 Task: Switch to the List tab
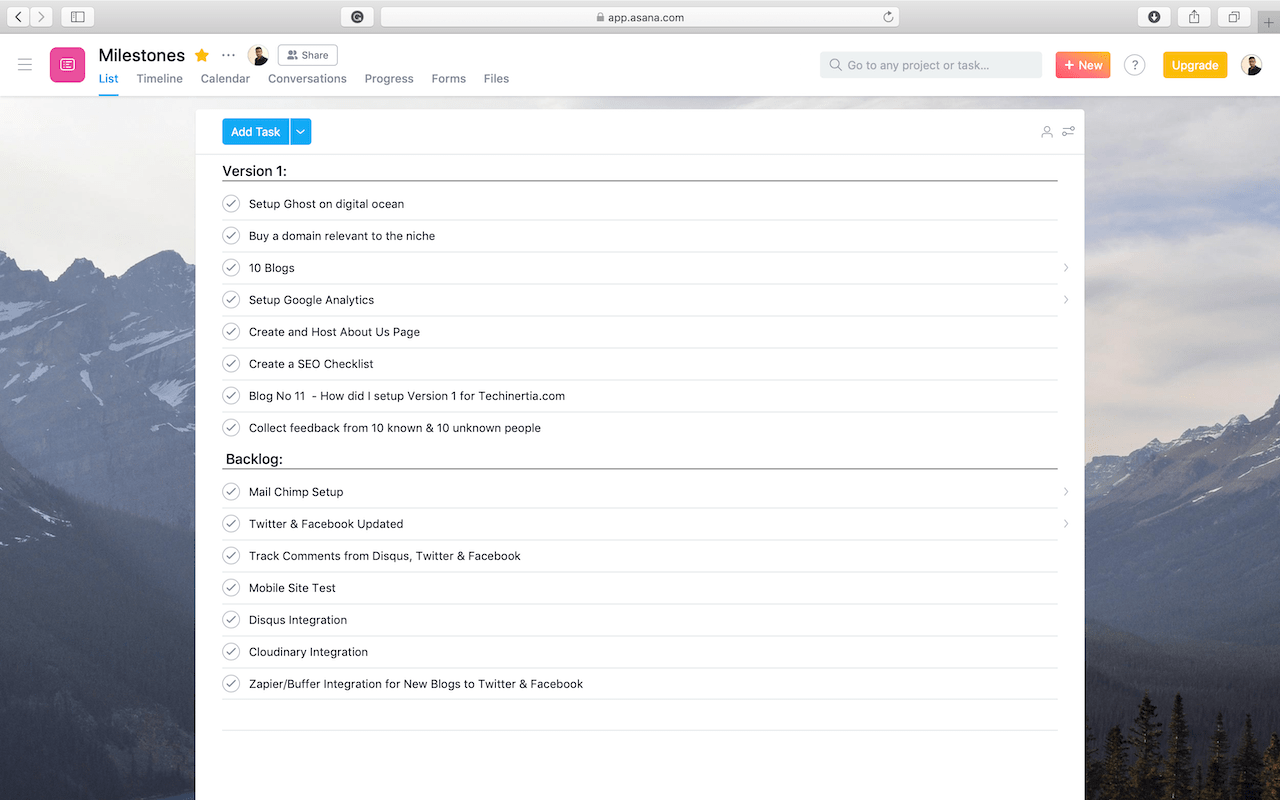click(108, 79)
